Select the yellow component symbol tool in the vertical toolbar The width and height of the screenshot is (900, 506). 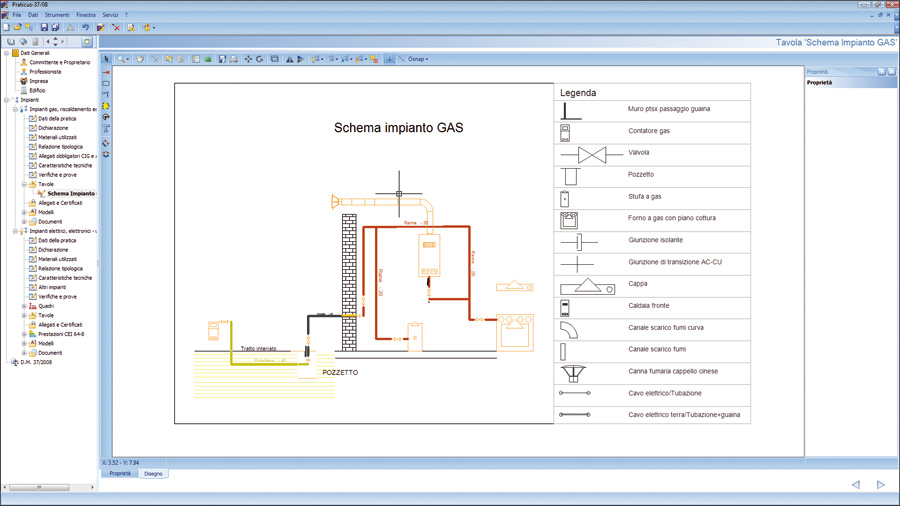point(106,106)
